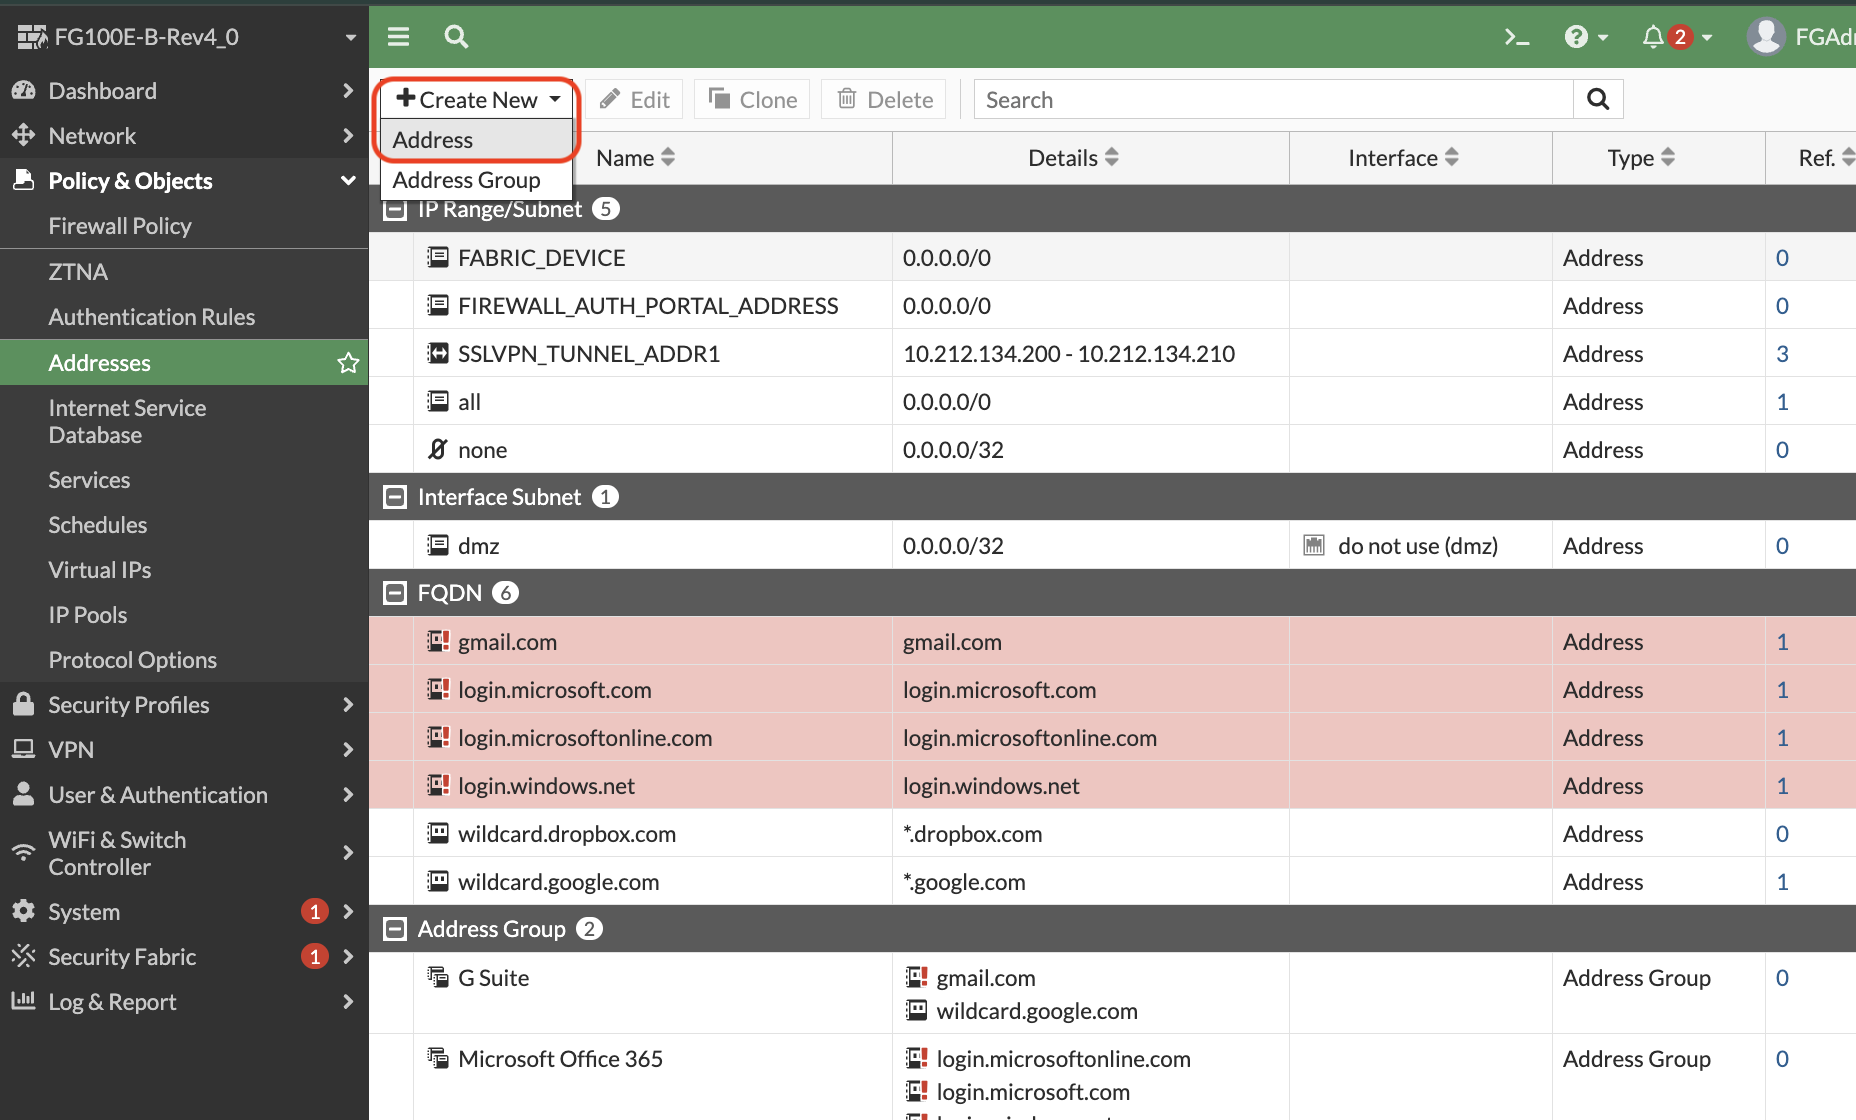Select the FABRIC_DEVICE address icon
The height and width of the screenshot is (1120, 1856).
click(438, 257)
